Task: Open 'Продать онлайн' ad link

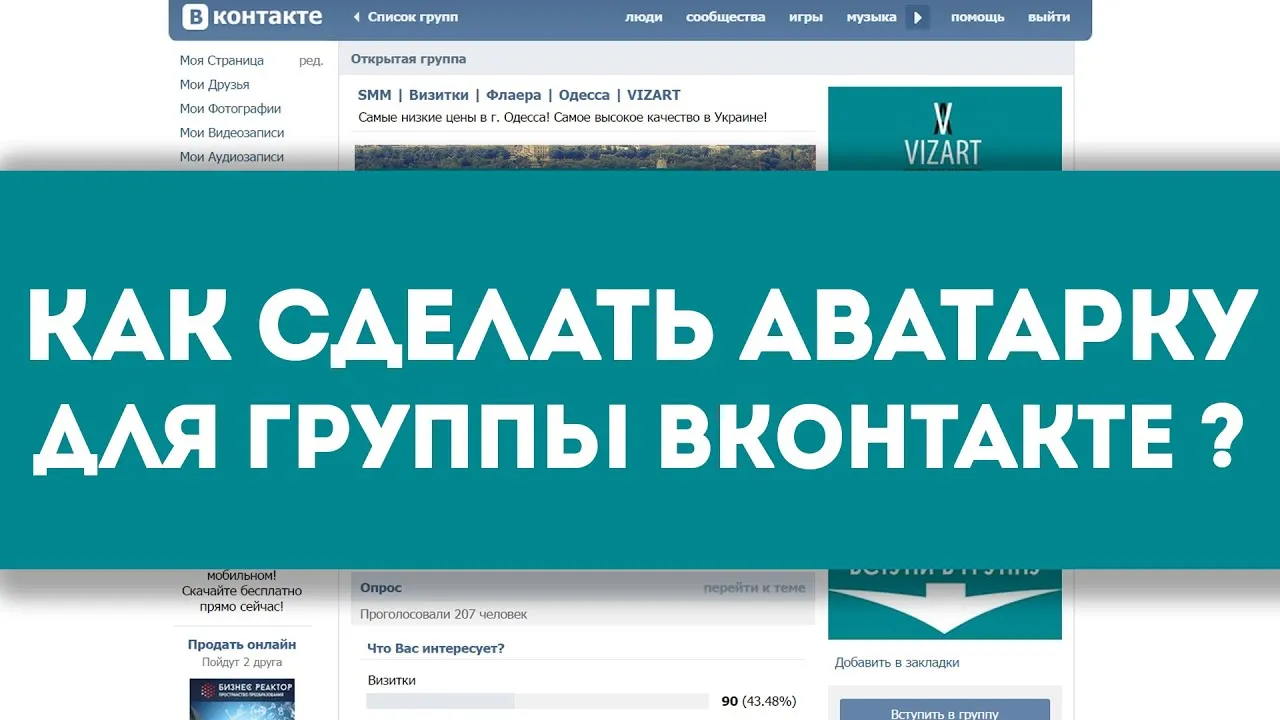Action: [x=242, y=645]
